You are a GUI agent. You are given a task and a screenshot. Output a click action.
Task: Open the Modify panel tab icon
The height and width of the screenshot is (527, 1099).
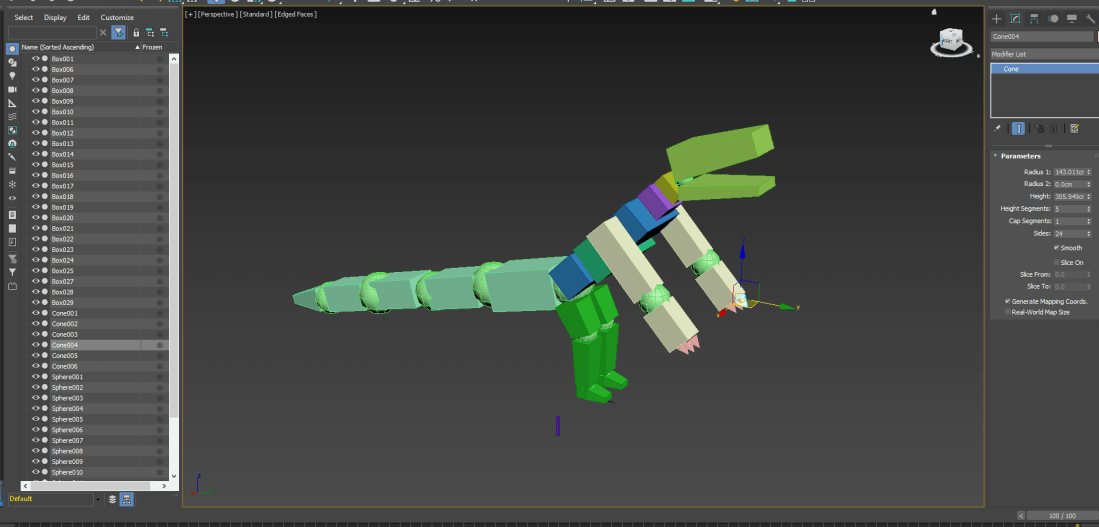pos(1015,19)
